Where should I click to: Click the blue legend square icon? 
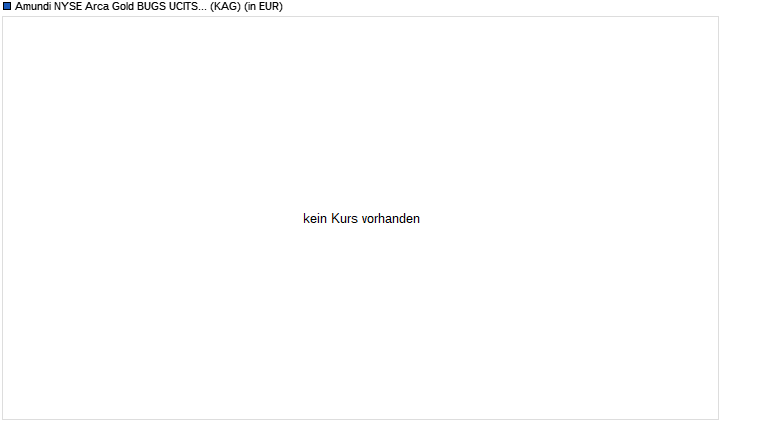[7, 6]
